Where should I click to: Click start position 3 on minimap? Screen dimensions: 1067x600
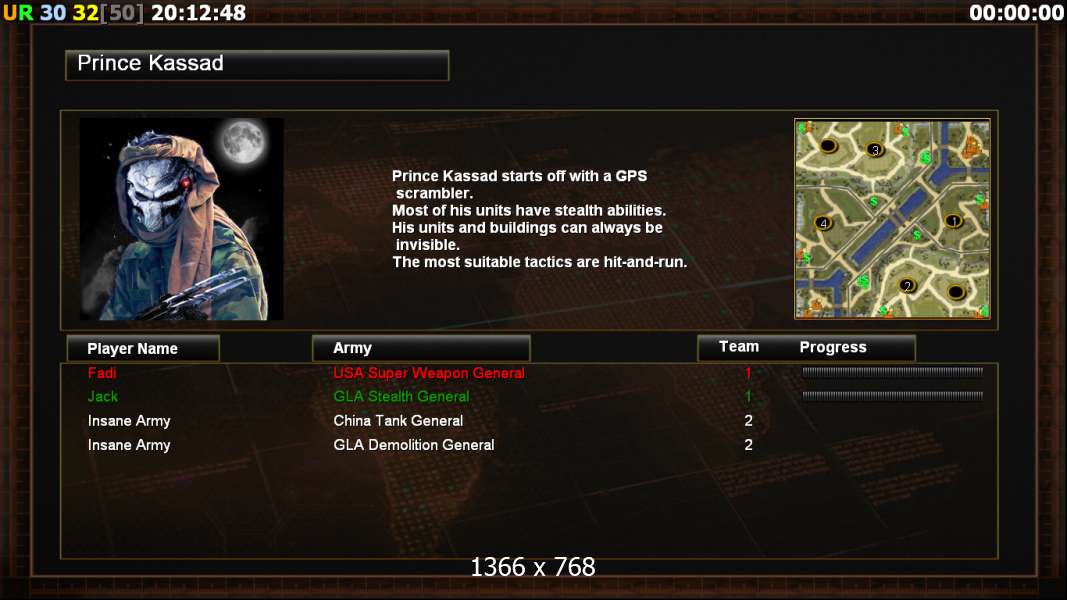tap(875, 150)
